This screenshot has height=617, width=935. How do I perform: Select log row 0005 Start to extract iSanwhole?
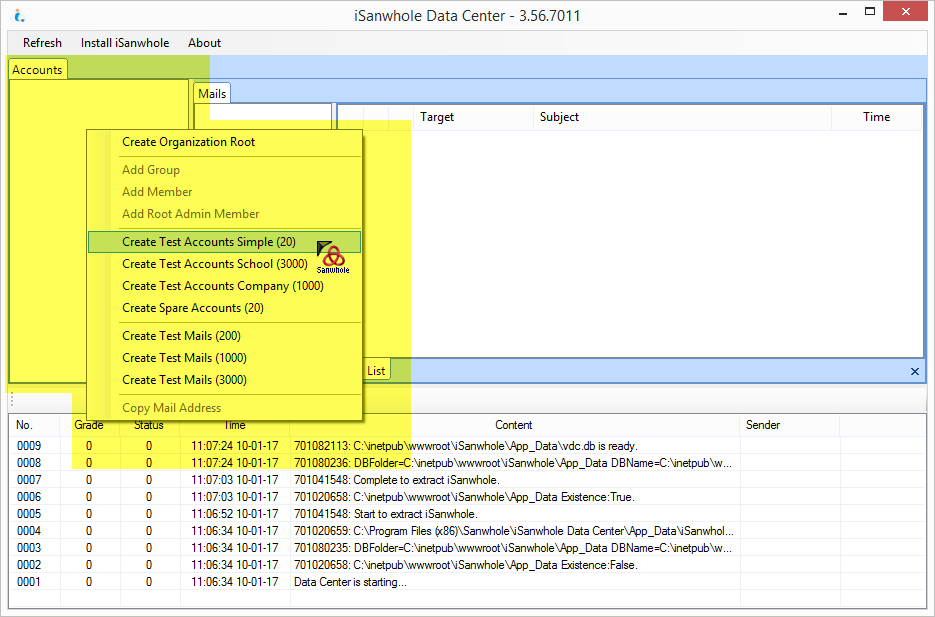pyautogui.click(x=467, y=514)
